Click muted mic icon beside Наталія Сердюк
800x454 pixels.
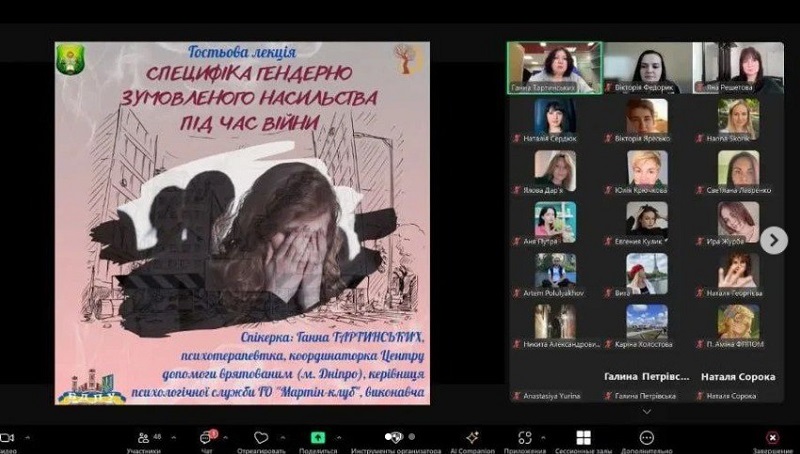pyautogui.click(x=517, y=138)
